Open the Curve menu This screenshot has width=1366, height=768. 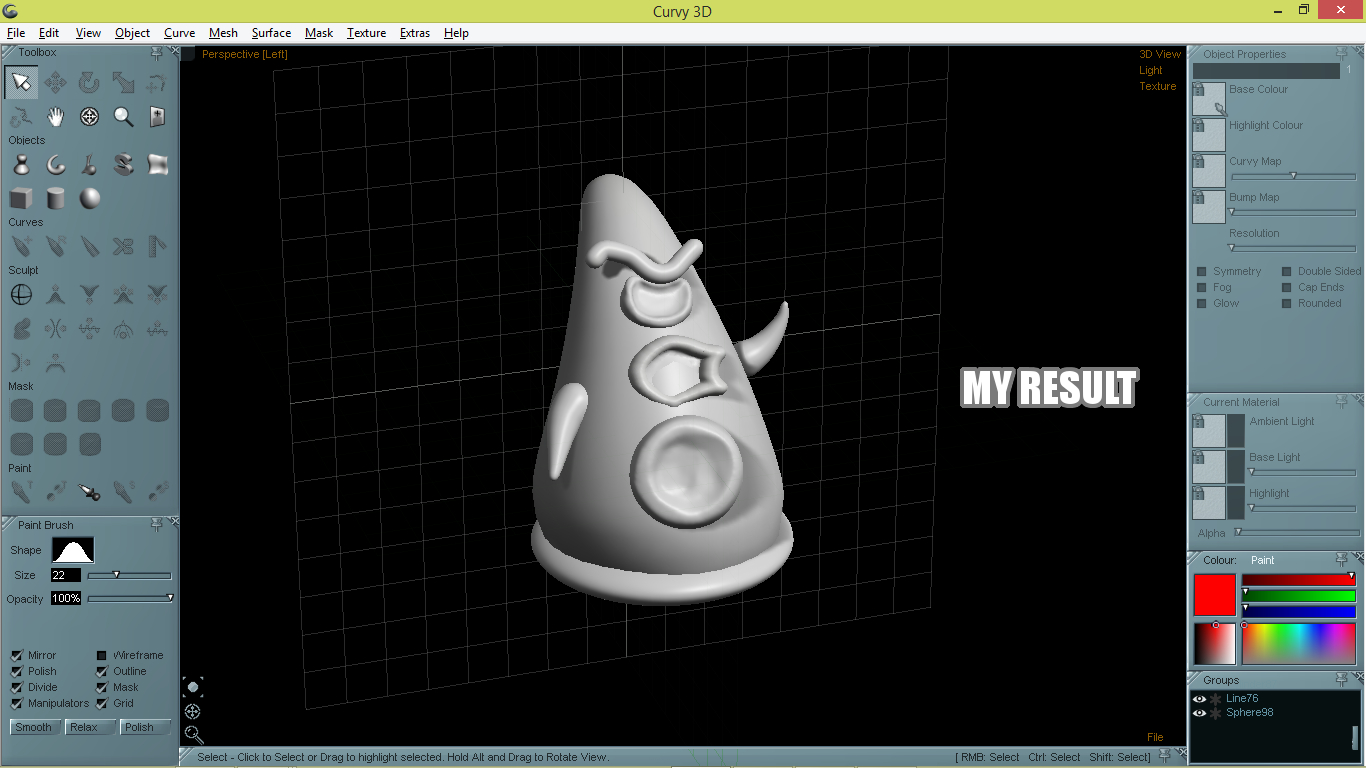[180, 33]
